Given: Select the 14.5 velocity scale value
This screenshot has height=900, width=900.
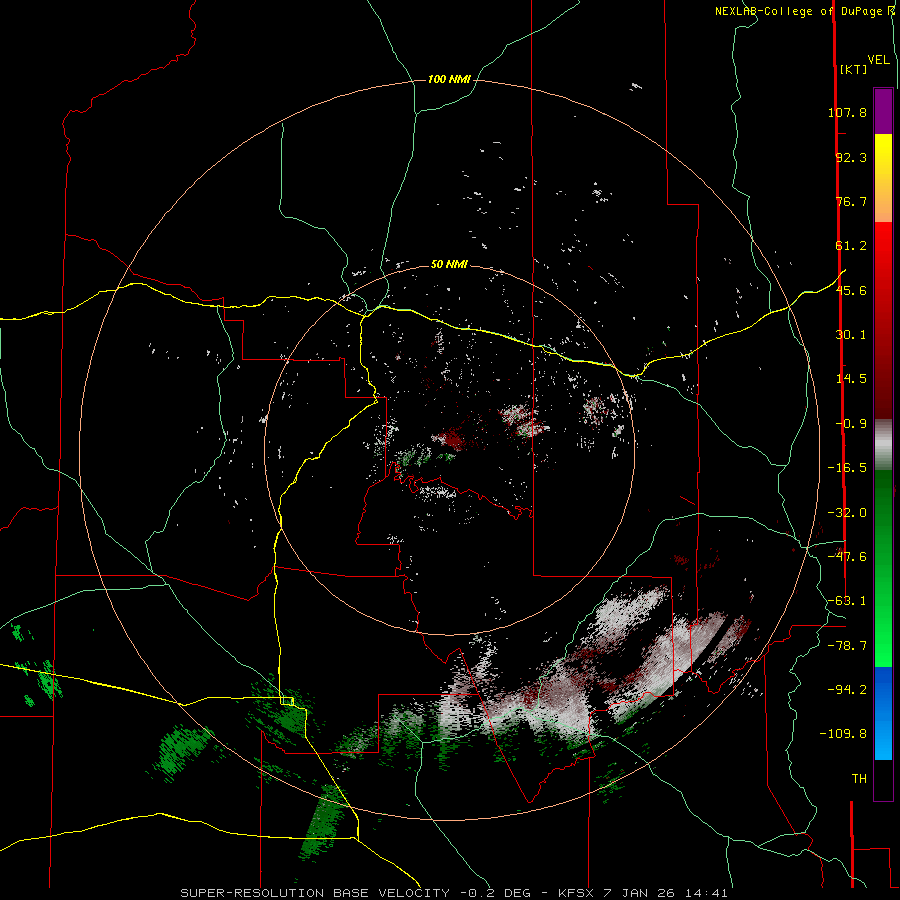Looking at the screenshot, I should [851, 379].
